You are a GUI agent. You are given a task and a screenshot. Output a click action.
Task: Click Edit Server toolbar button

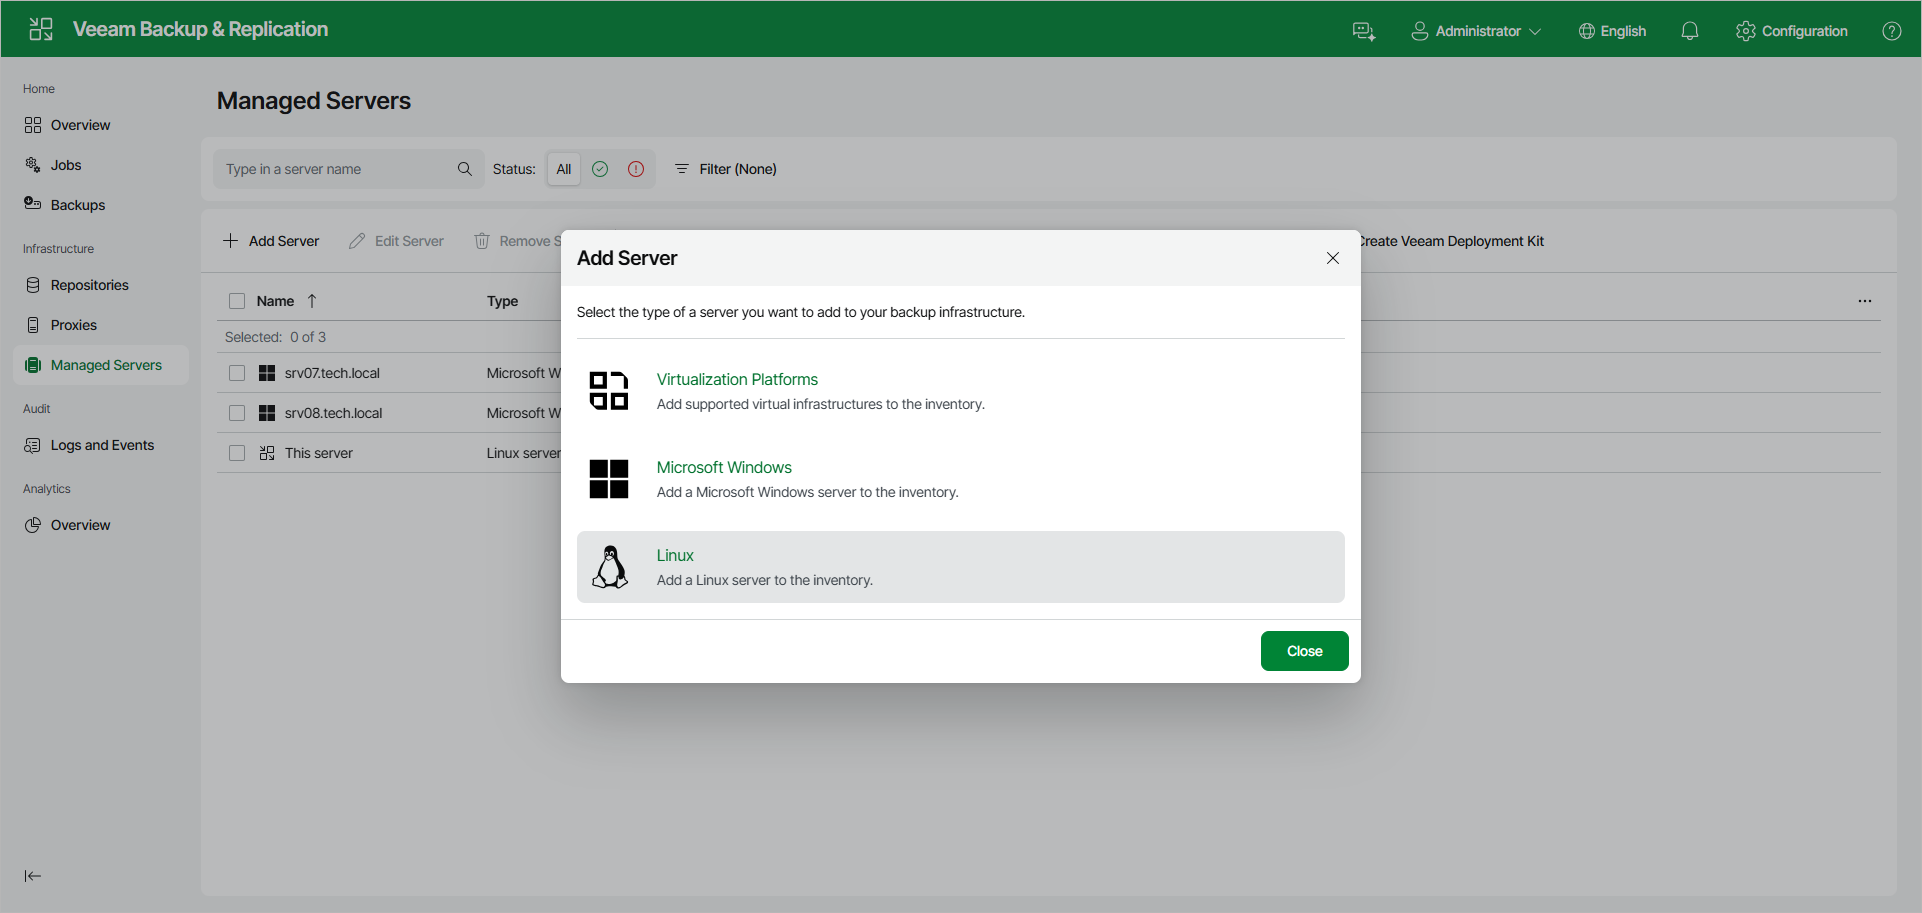pos(397,241)
